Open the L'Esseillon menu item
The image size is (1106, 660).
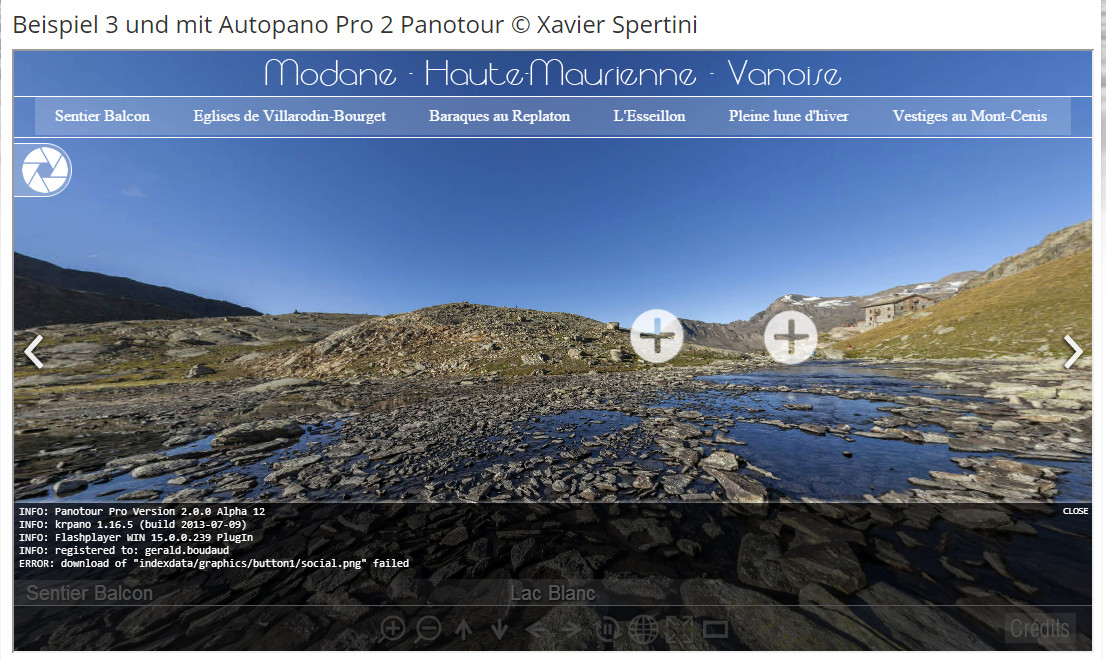[649, 116]
